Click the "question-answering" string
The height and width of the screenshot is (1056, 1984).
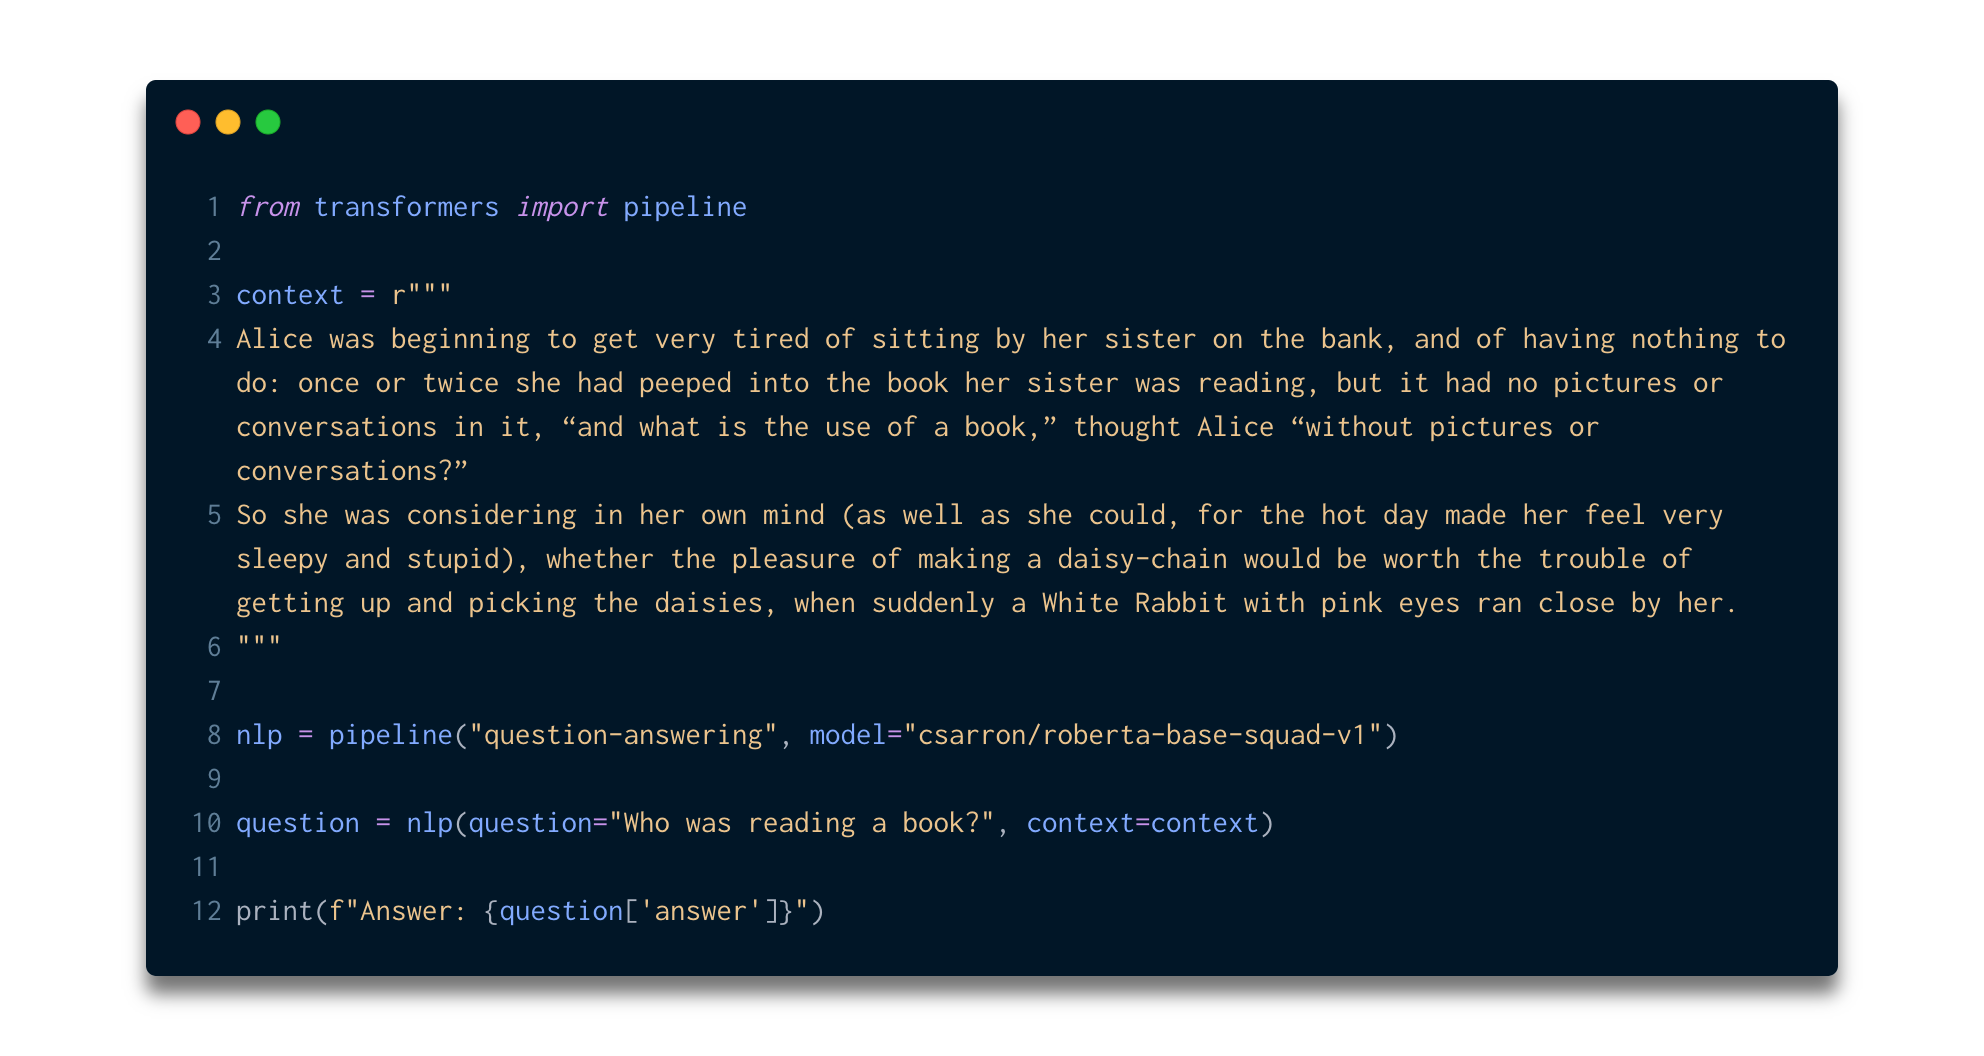click(x=623, y=735)
